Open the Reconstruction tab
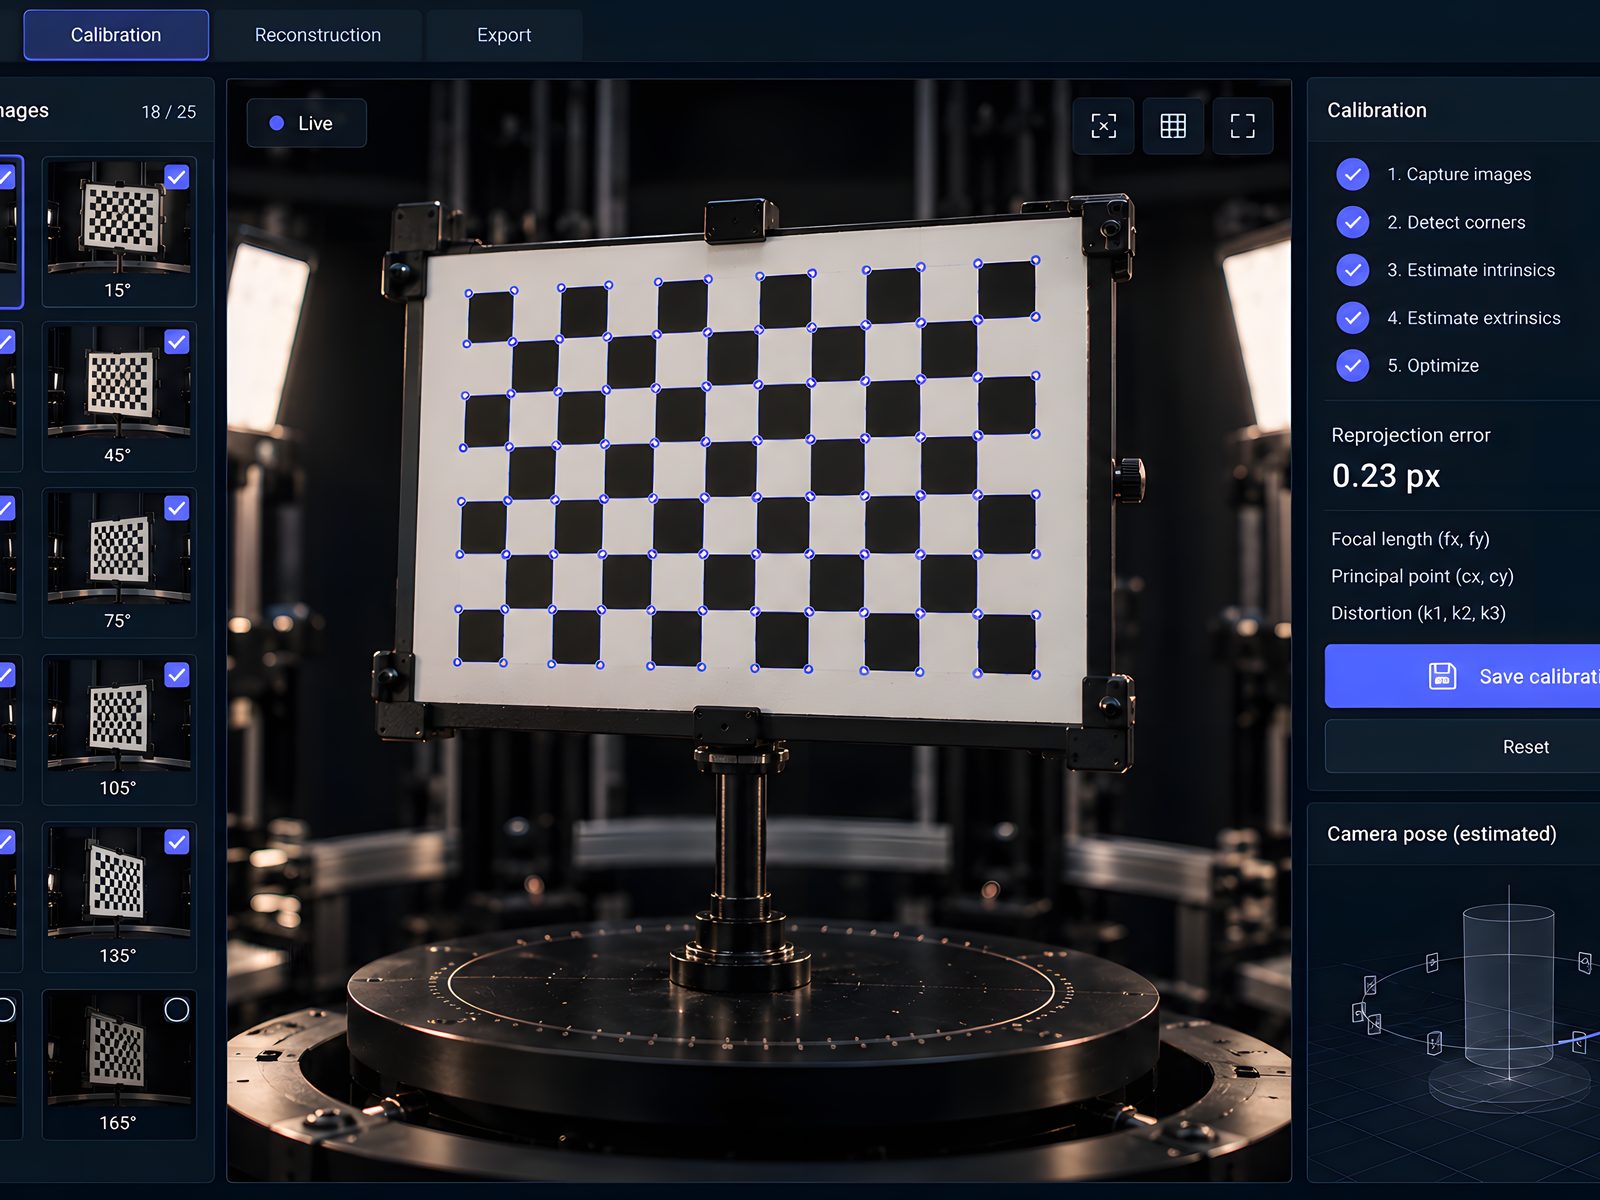The height and width of the screenshot is (1200, 1600). pos(318,35)
